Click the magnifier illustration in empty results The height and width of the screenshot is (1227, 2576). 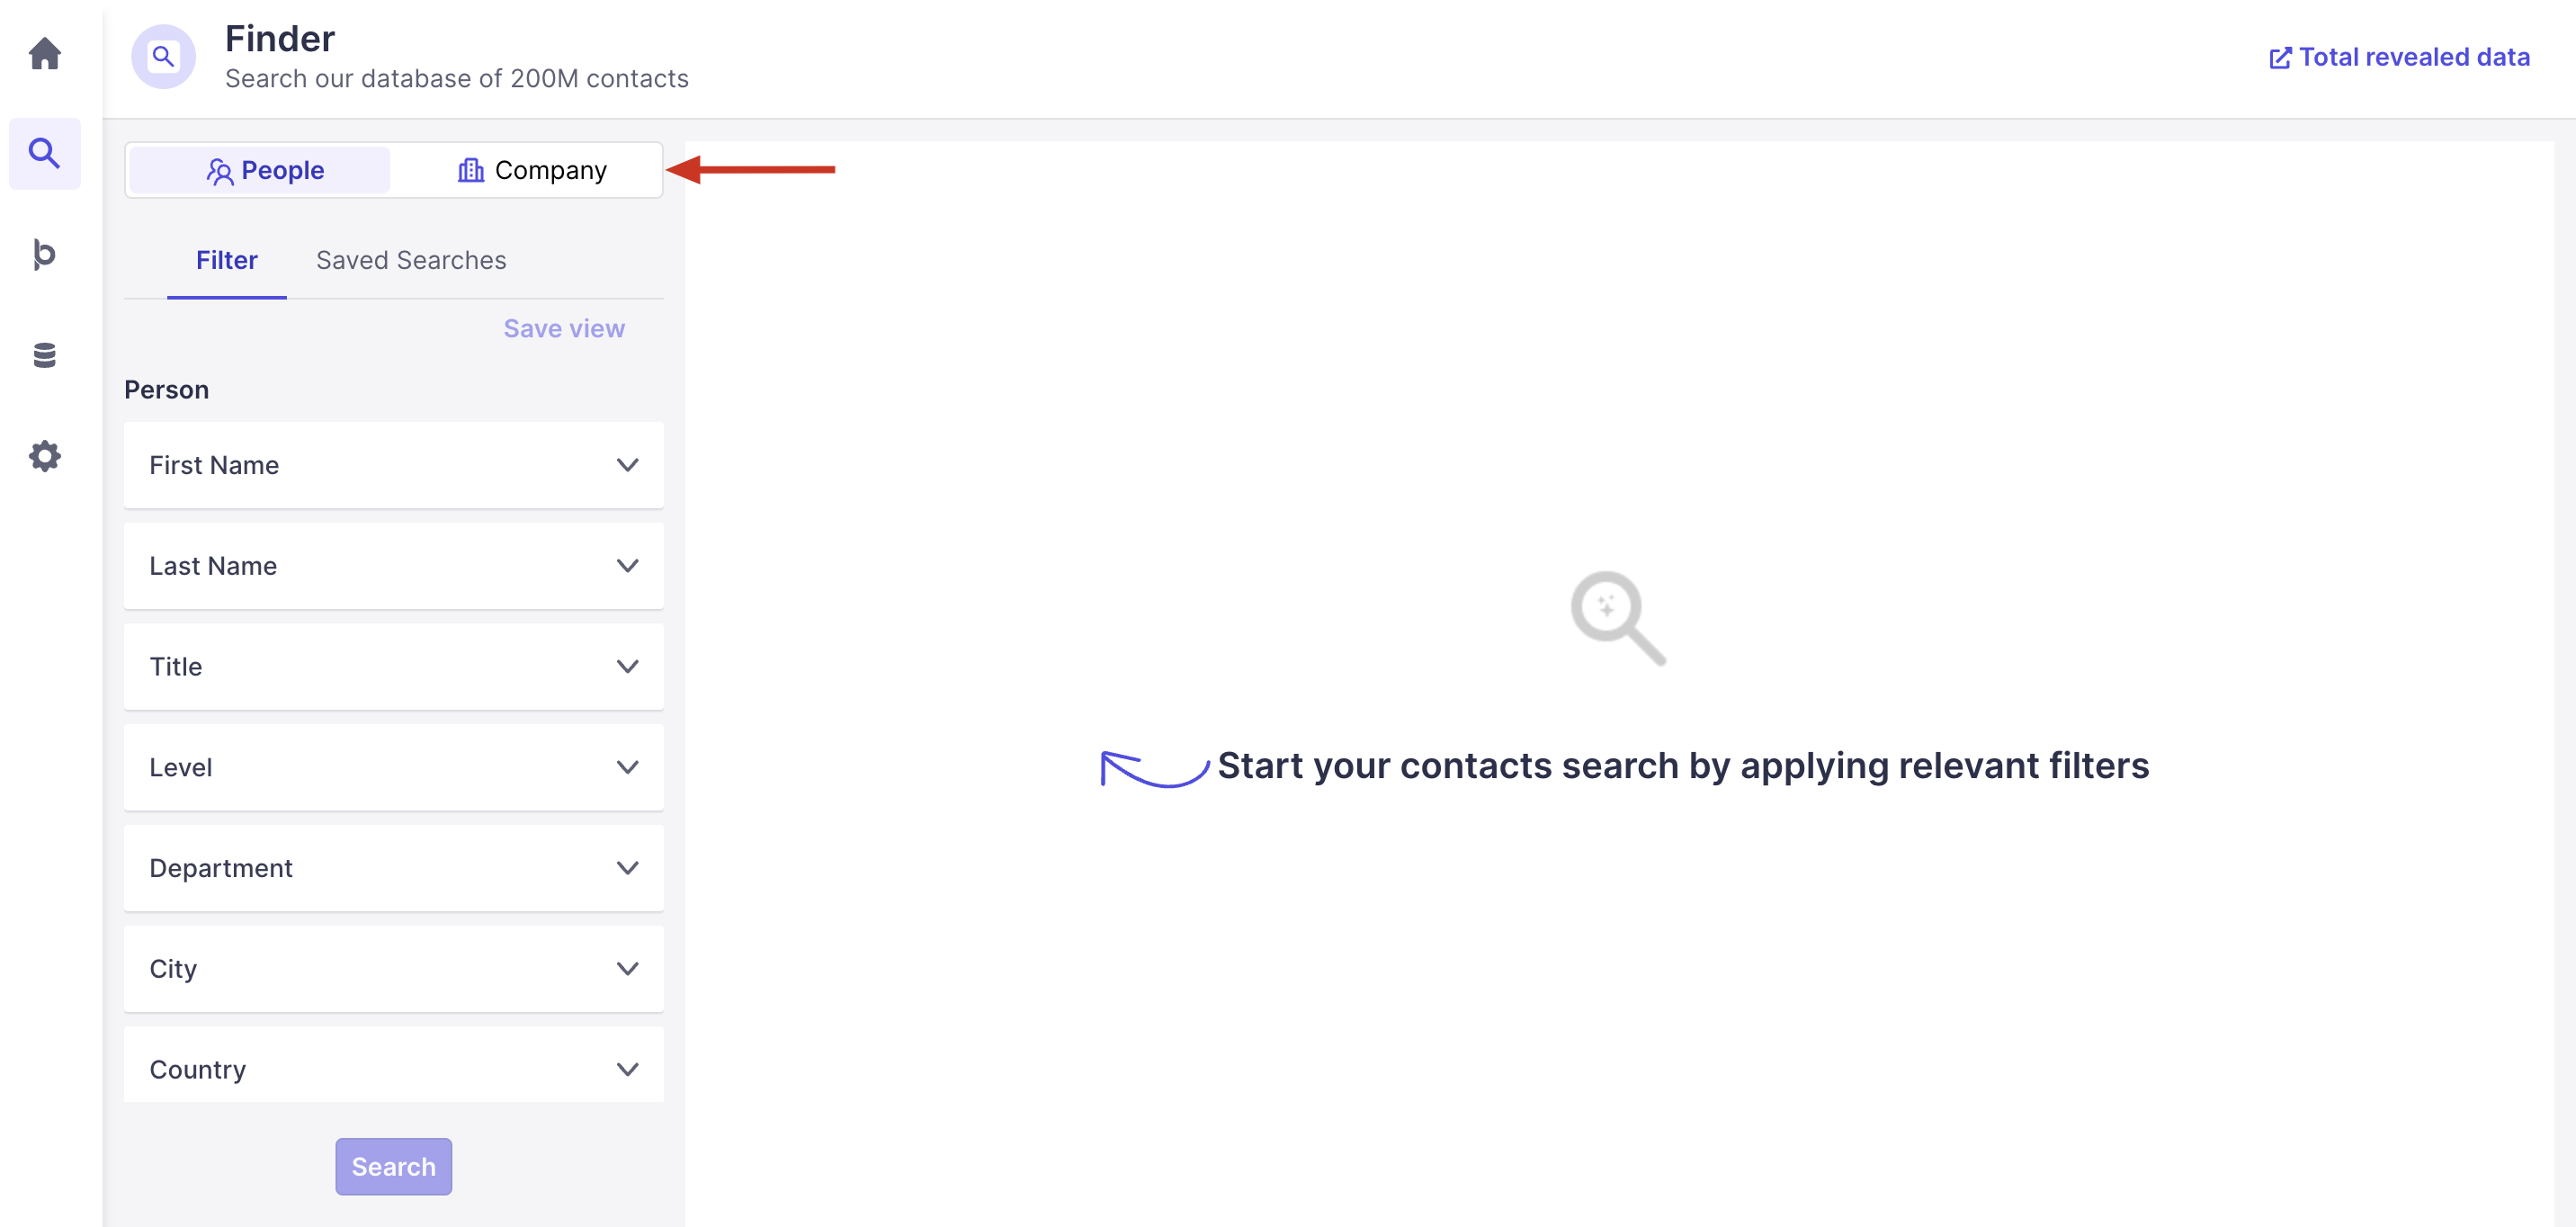pos(1617,618)
